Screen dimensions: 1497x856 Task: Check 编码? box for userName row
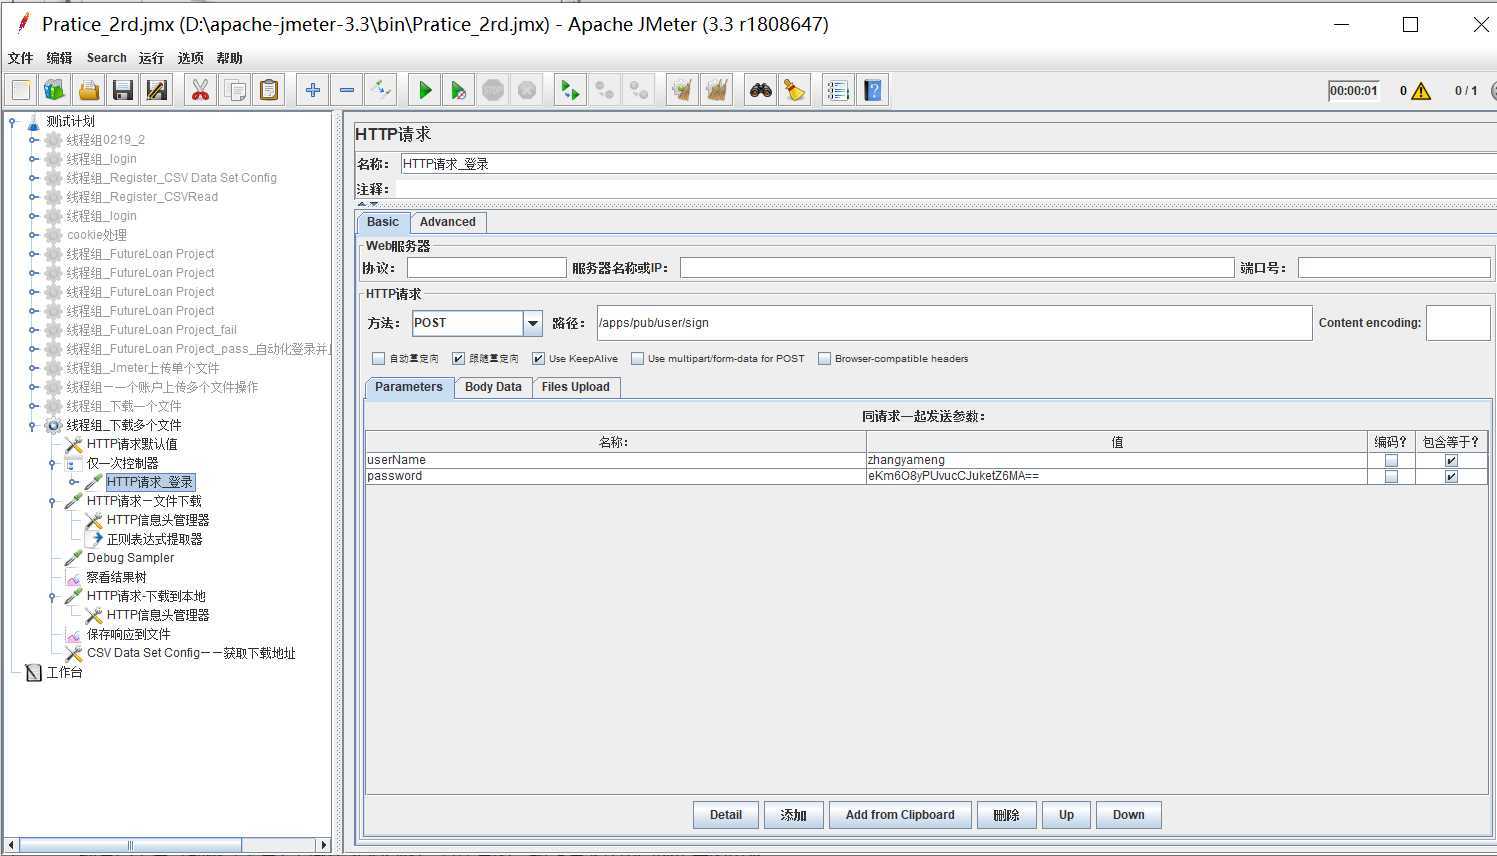click(1391, 460)
